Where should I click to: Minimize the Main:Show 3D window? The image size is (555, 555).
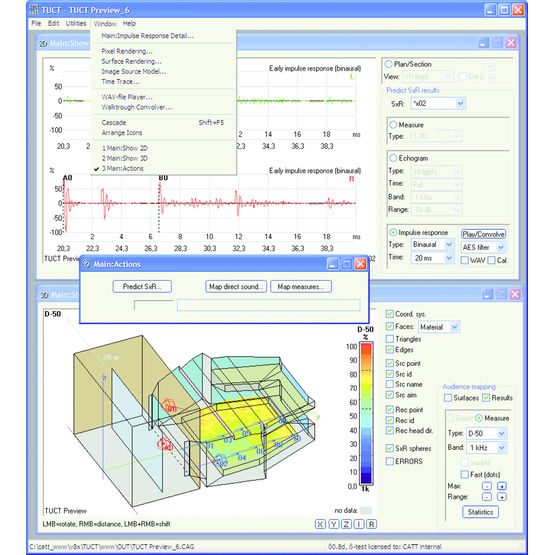point(488,294)
